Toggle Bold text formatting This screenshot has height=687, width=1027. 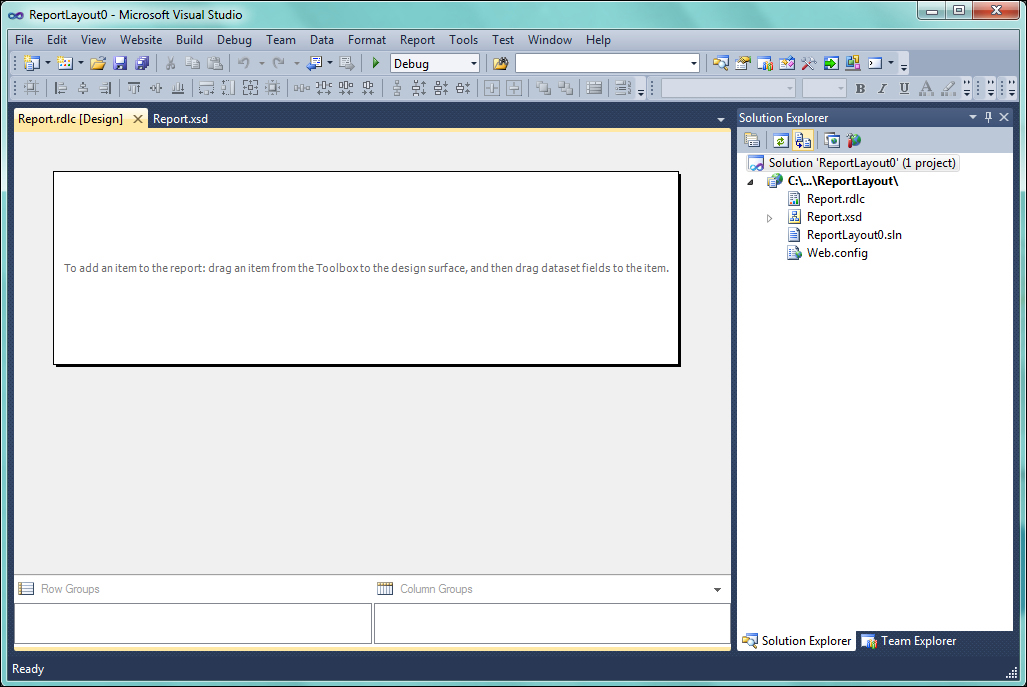(x=860, y=88)
